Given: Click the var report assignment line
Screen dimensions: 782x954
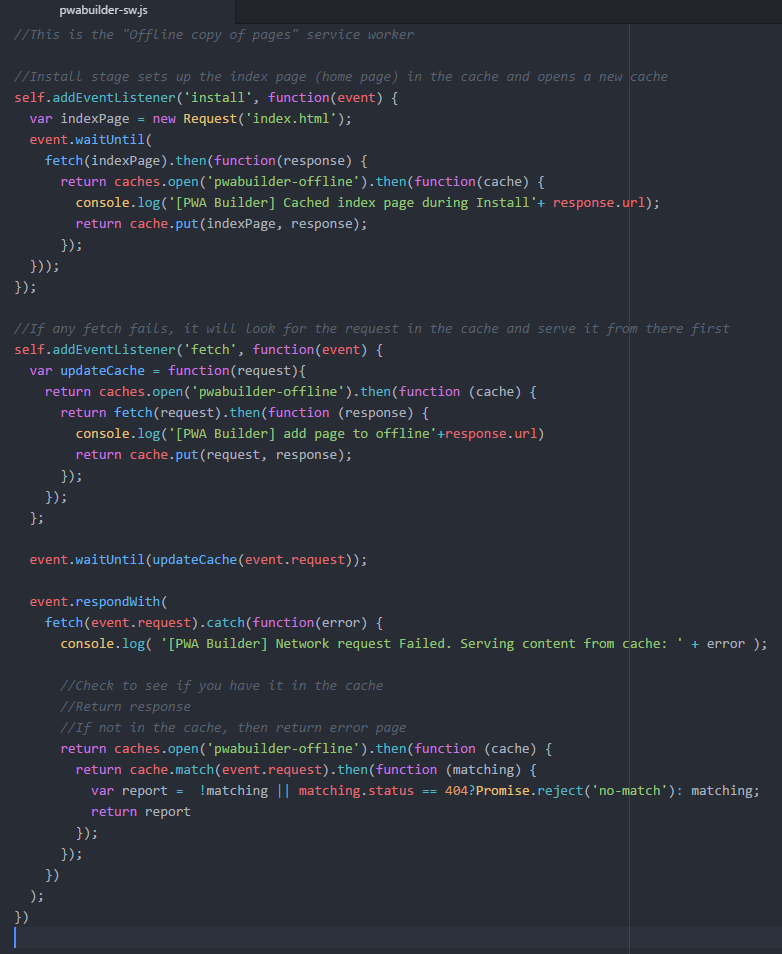Looking at the screenshot, I should [425, 791].
